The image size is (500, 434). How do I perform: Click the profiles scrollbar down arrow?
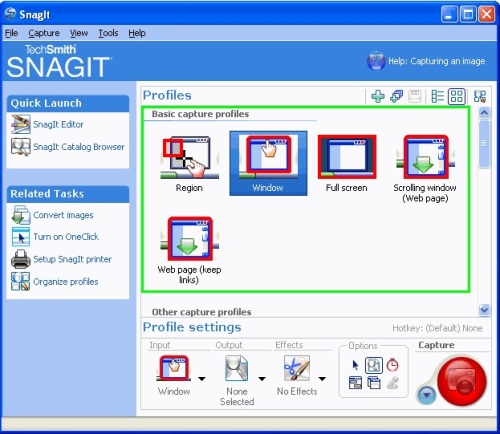point(484,310)
